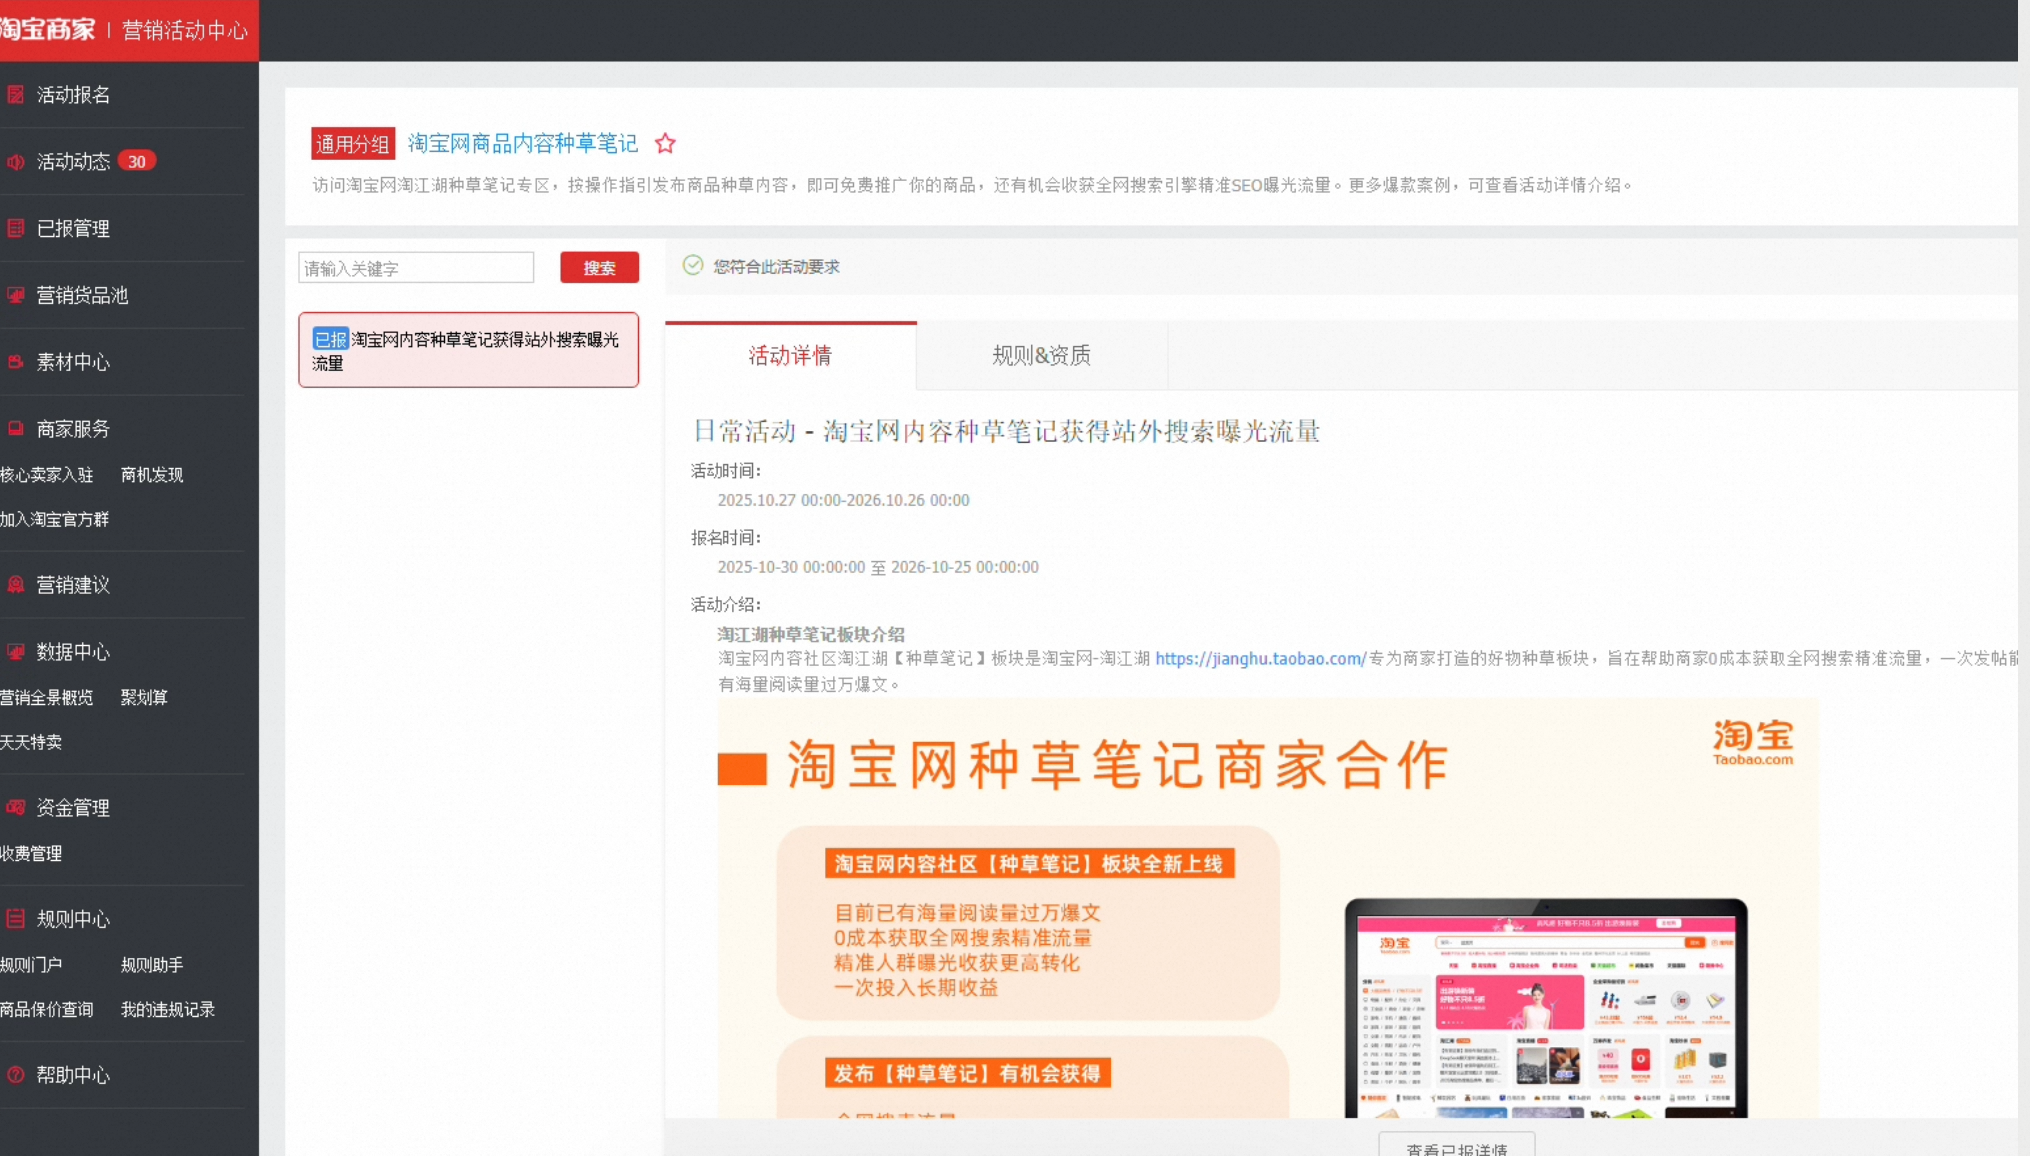Viewport: 2030px width, 1156px height.
Task: Open the 数据中心 menu heading
Action: (73, 652)
